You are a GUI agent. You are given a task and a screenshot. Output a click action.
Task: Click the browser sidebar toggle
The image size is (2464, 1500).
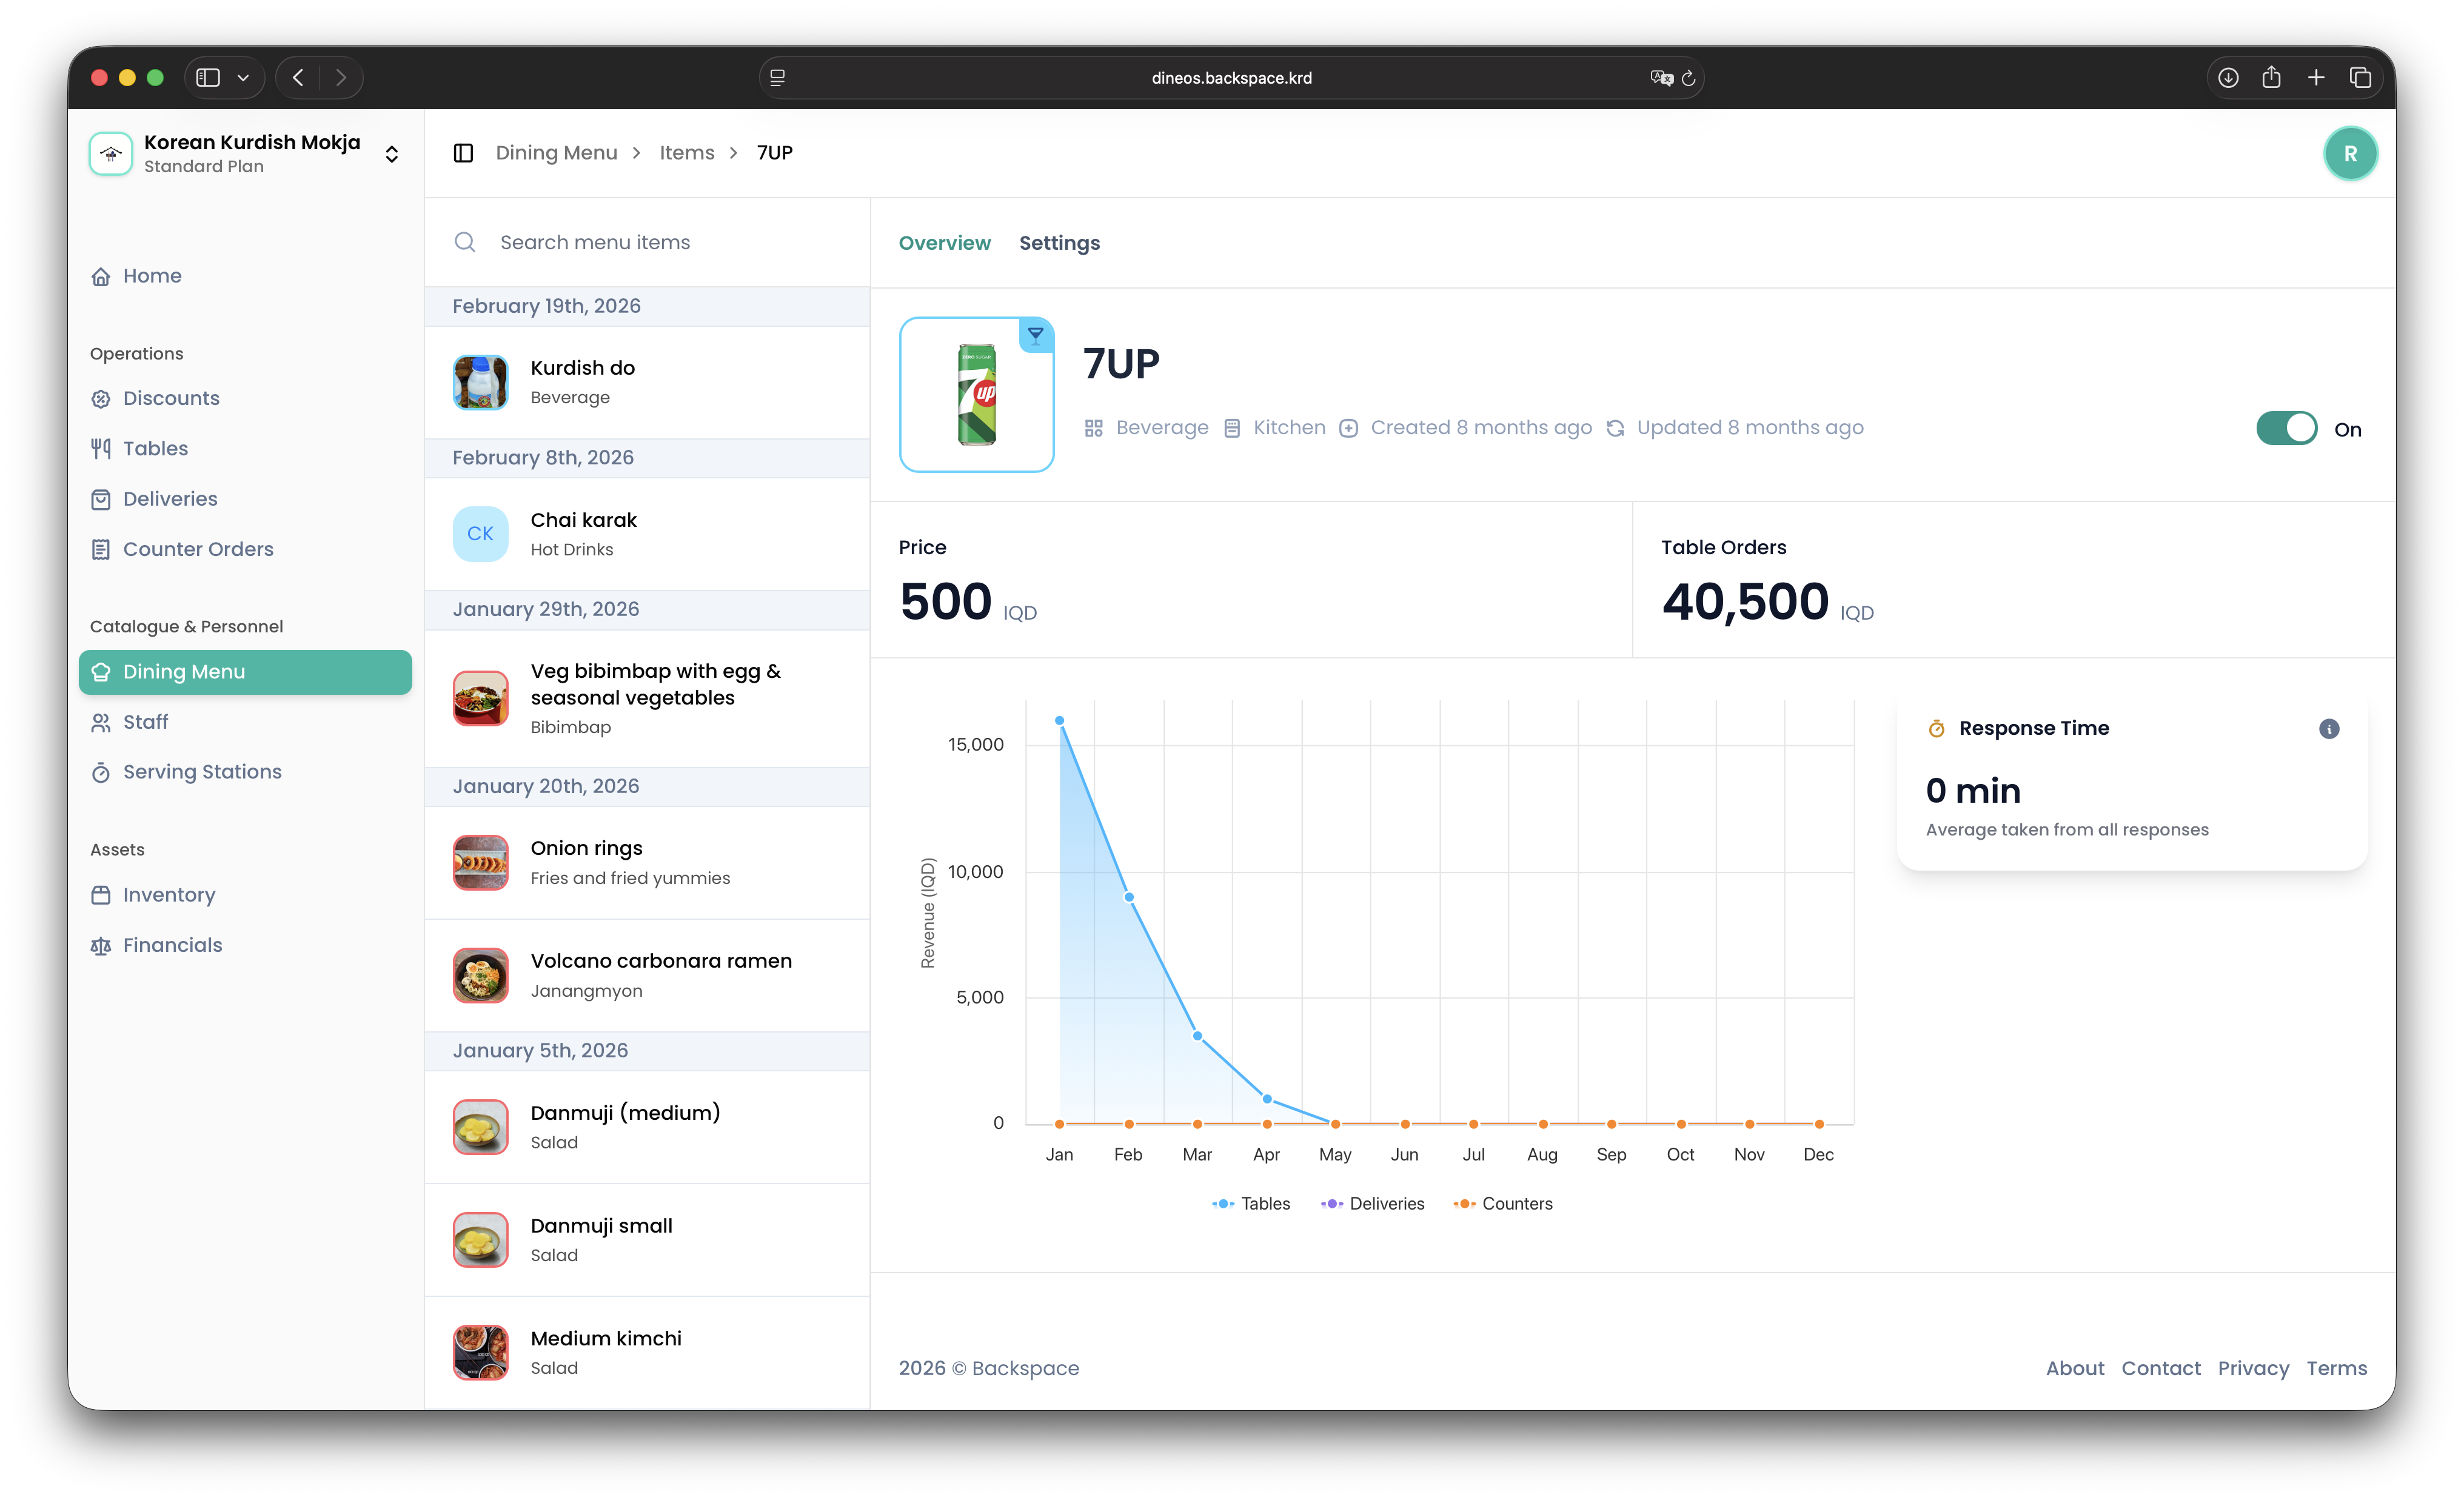tap(208, 78)
